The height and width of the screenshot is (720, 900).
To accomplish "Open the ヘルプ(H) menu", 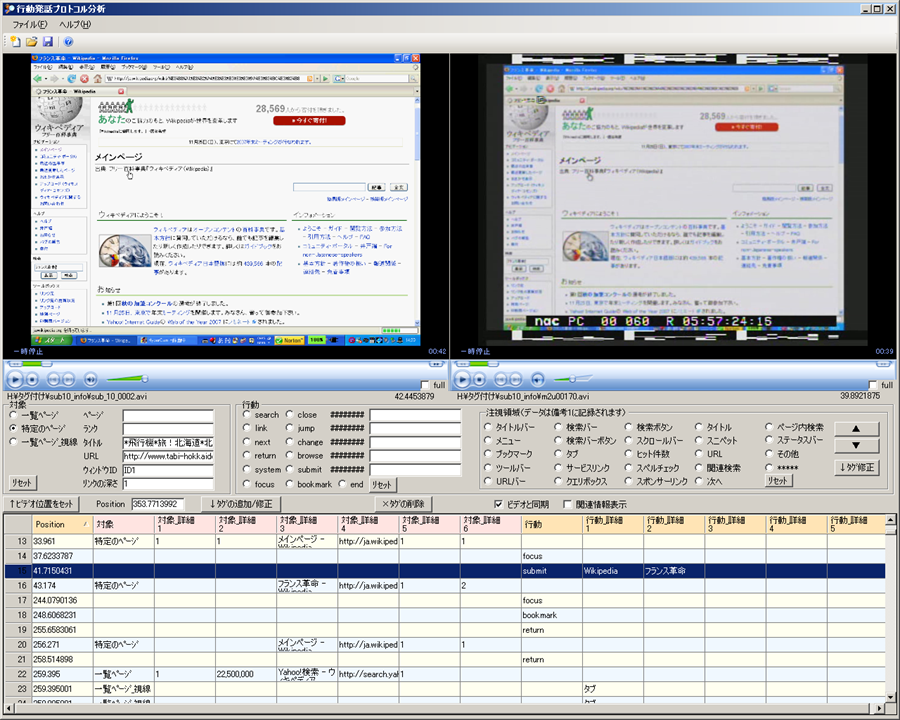I will [x=74, y=24].
